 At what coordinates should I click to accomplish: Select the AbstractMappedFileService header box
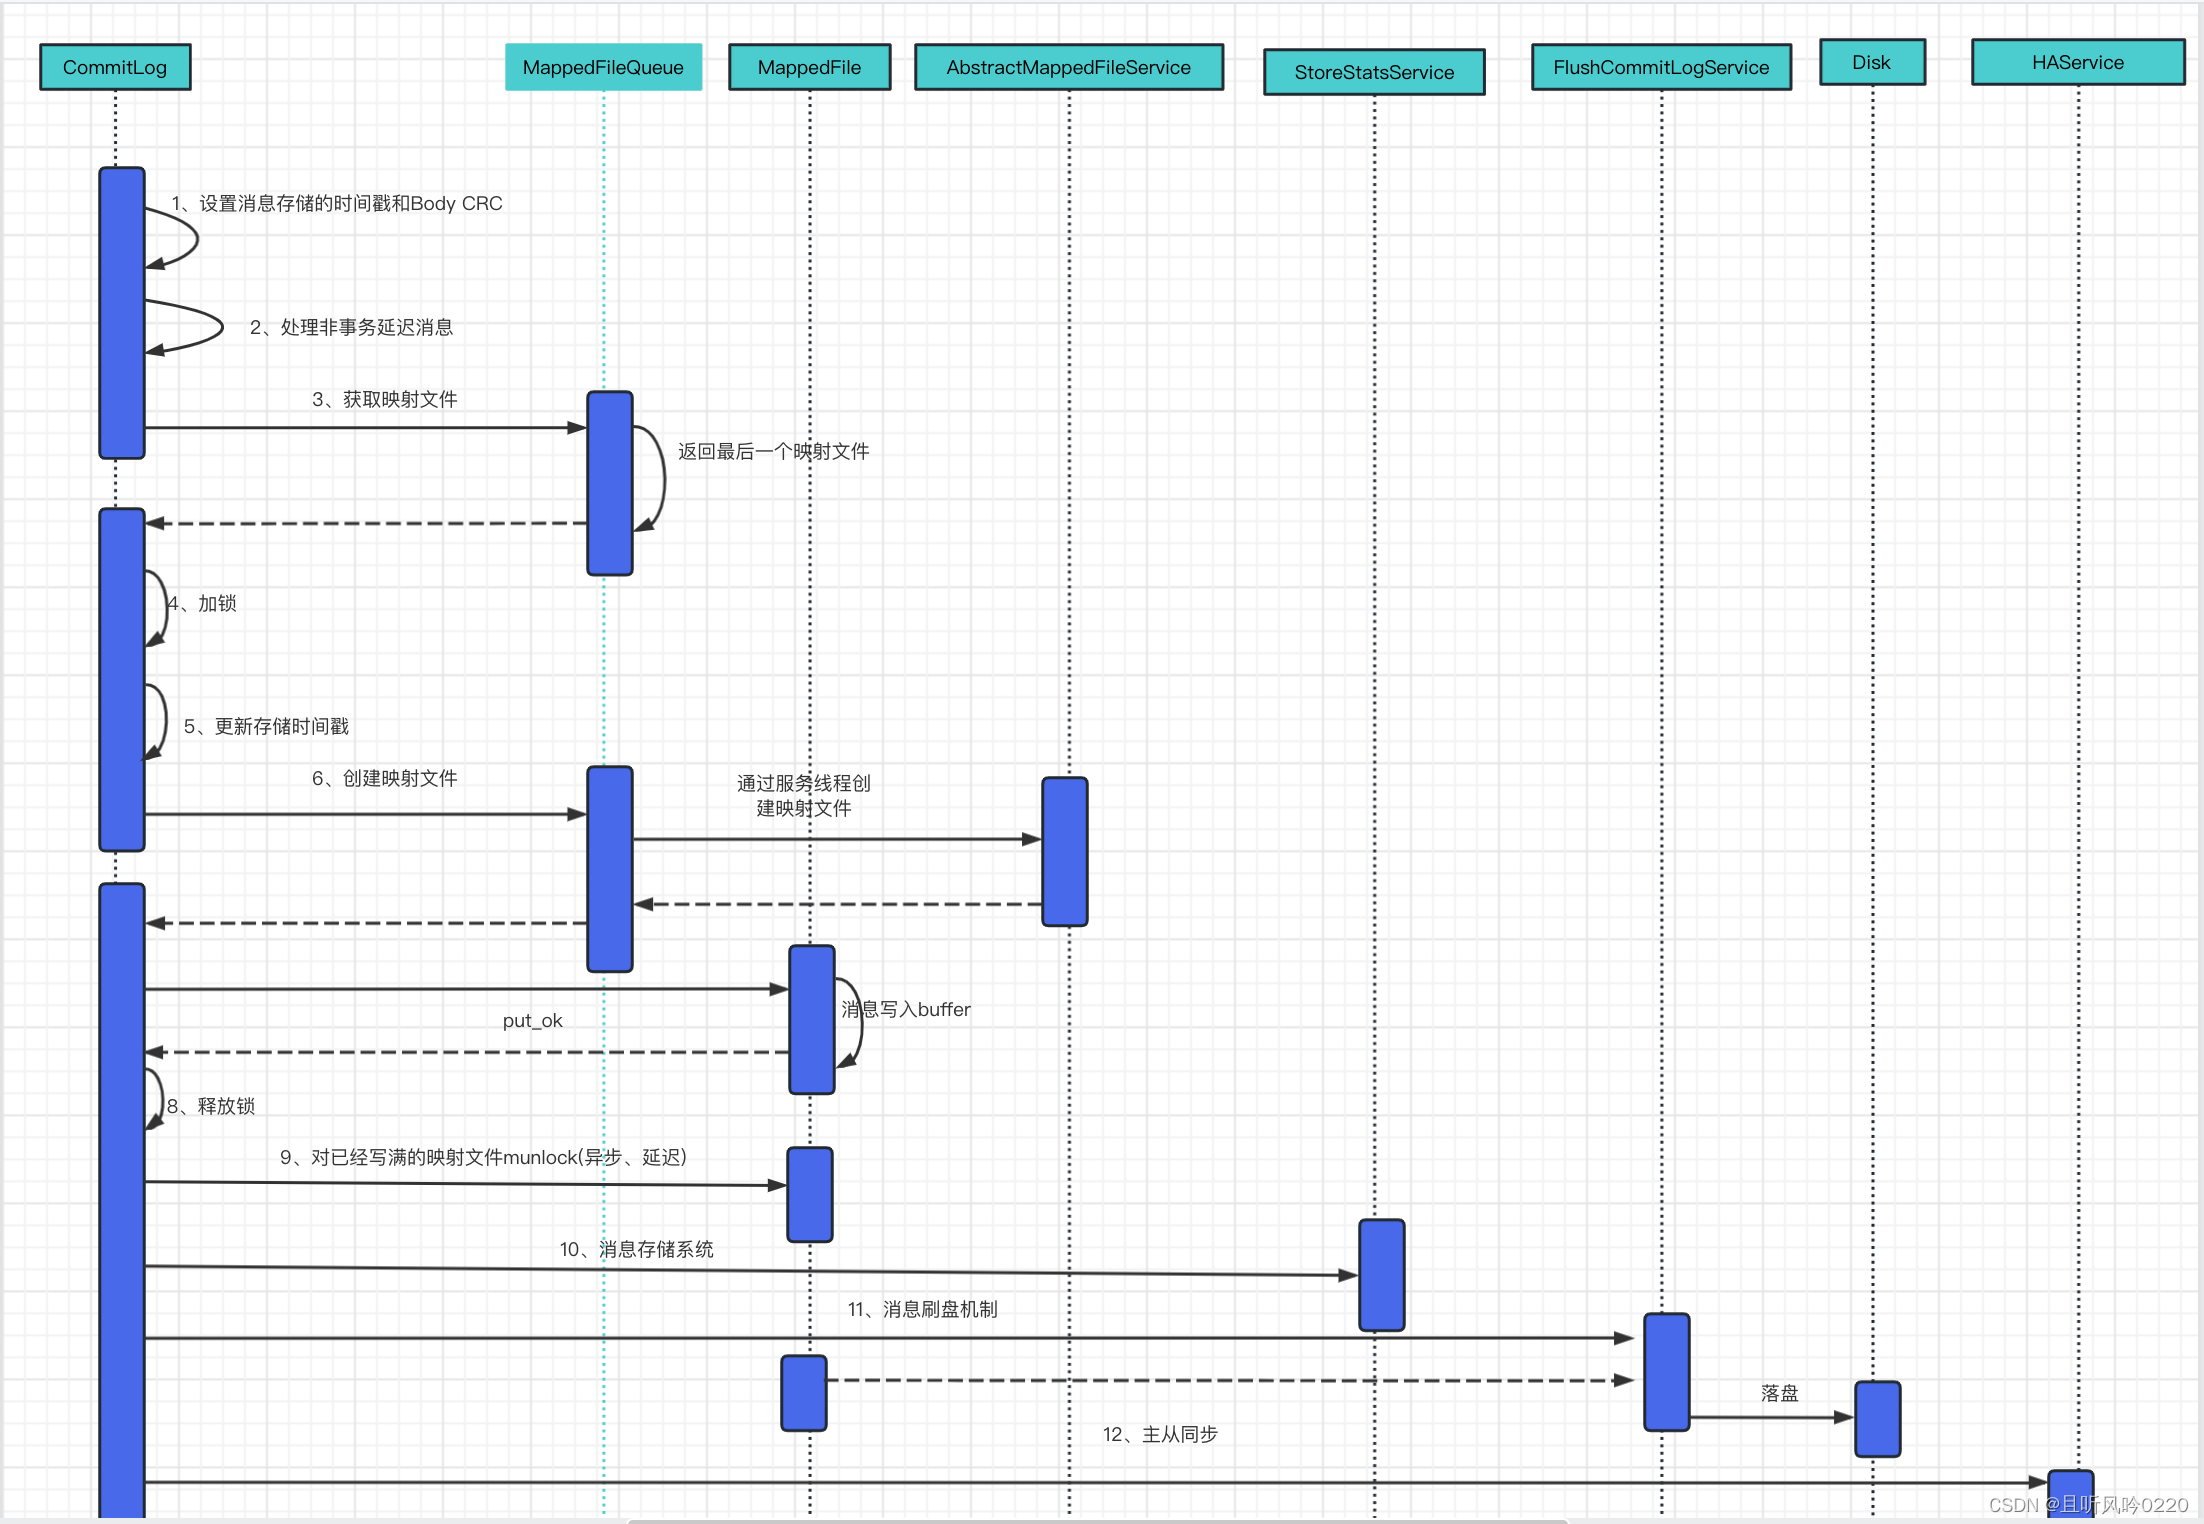1069,67
